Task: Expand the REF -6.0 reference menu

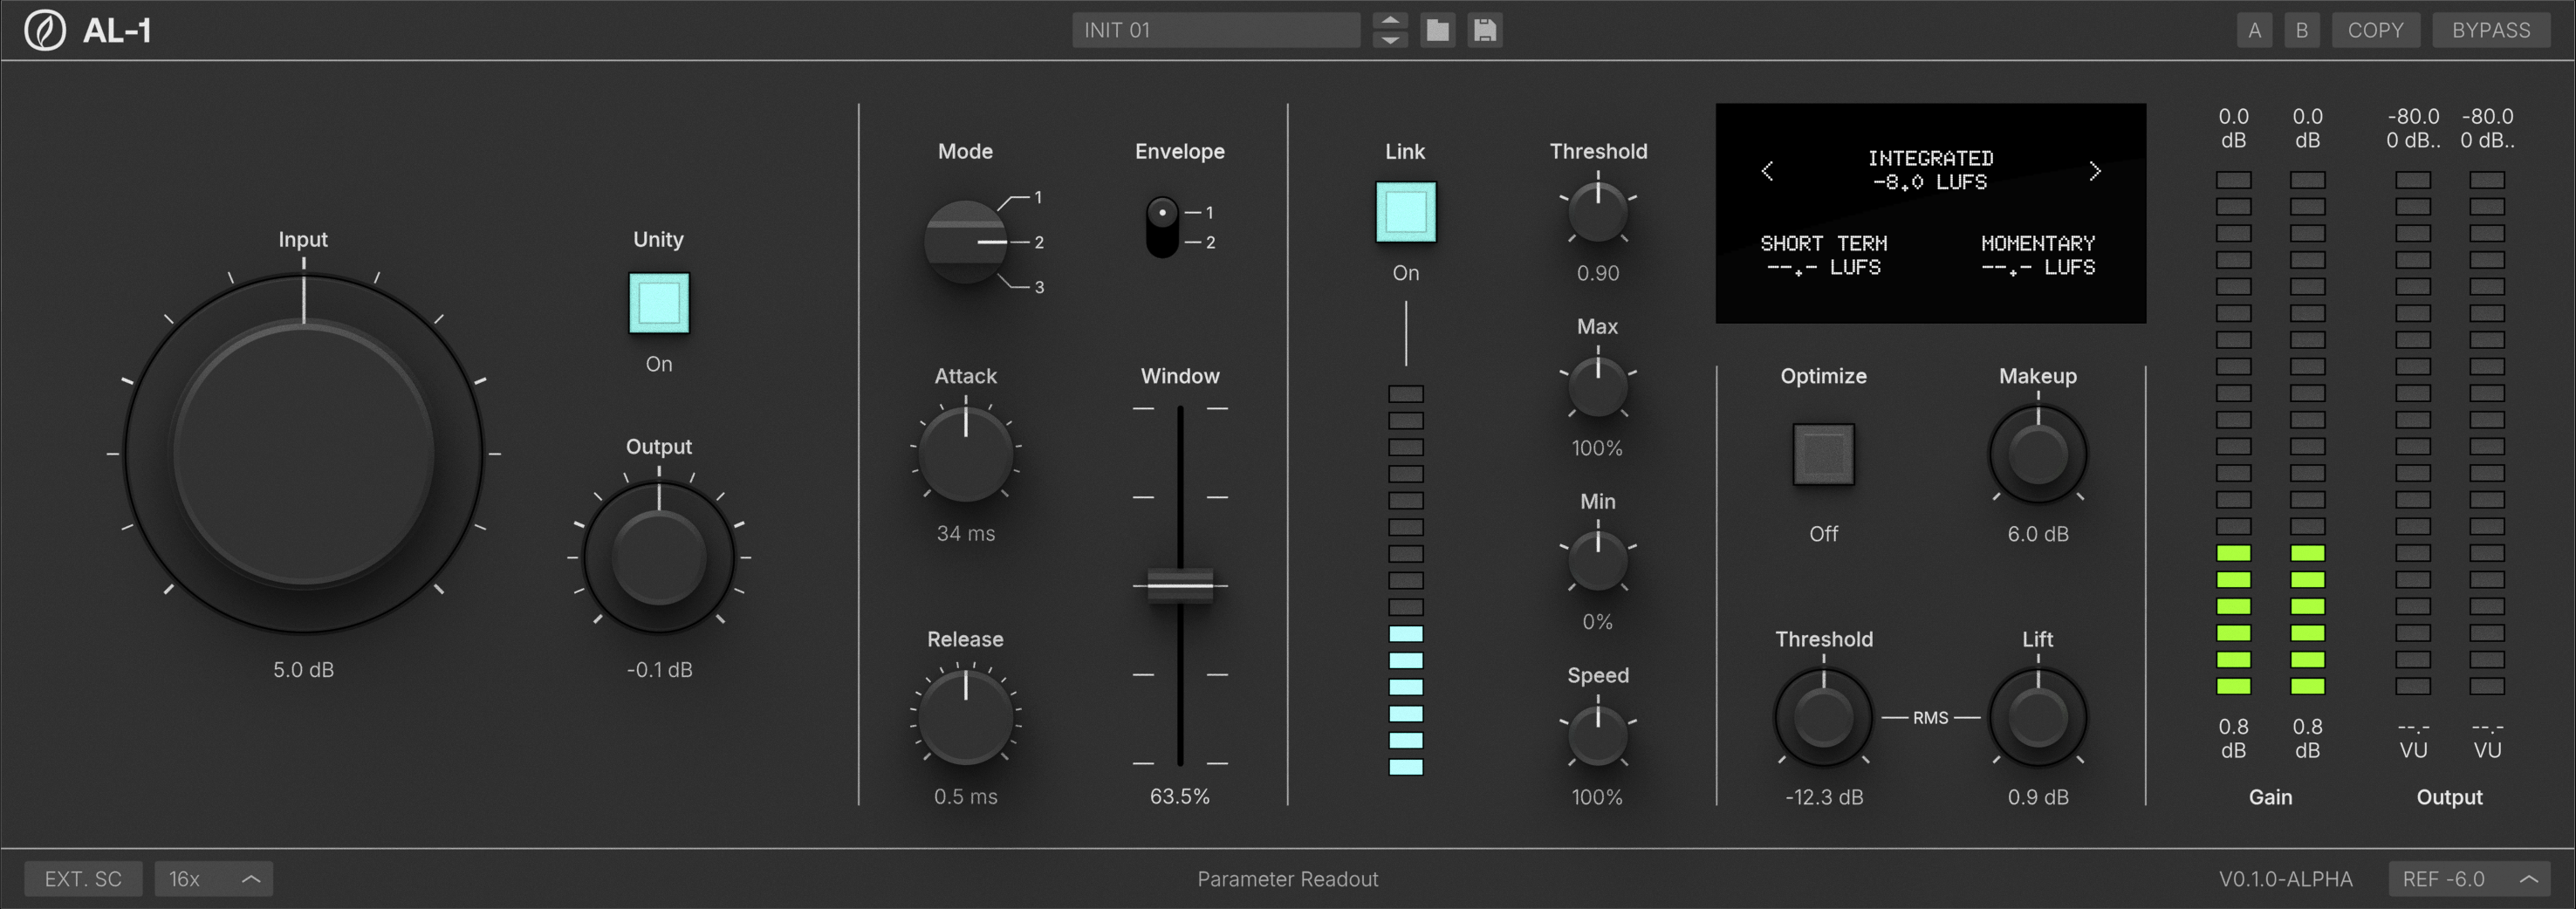Action: point(2468,879)
